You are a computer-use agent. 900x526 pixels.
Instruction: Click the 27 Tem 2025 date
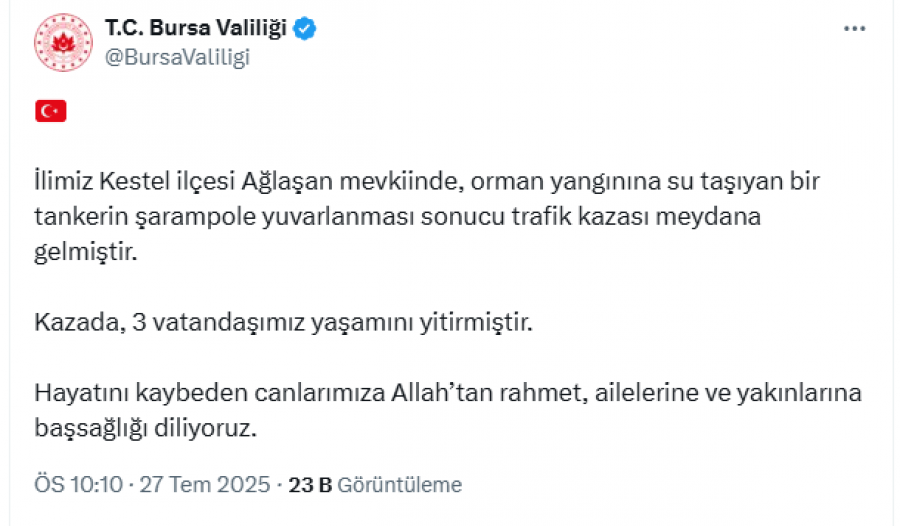[205, 485]
